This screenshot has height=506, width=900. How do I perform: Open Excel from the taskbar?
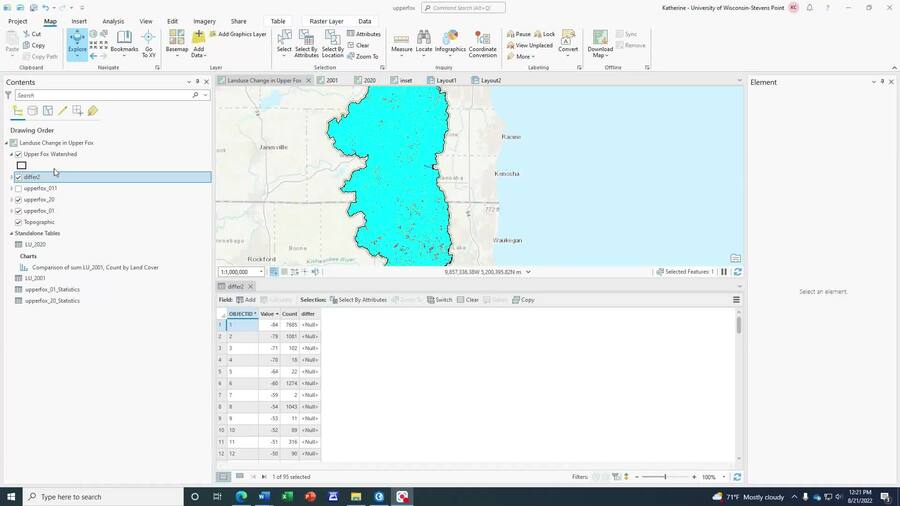pyautogui.click(x=287, y=497)
